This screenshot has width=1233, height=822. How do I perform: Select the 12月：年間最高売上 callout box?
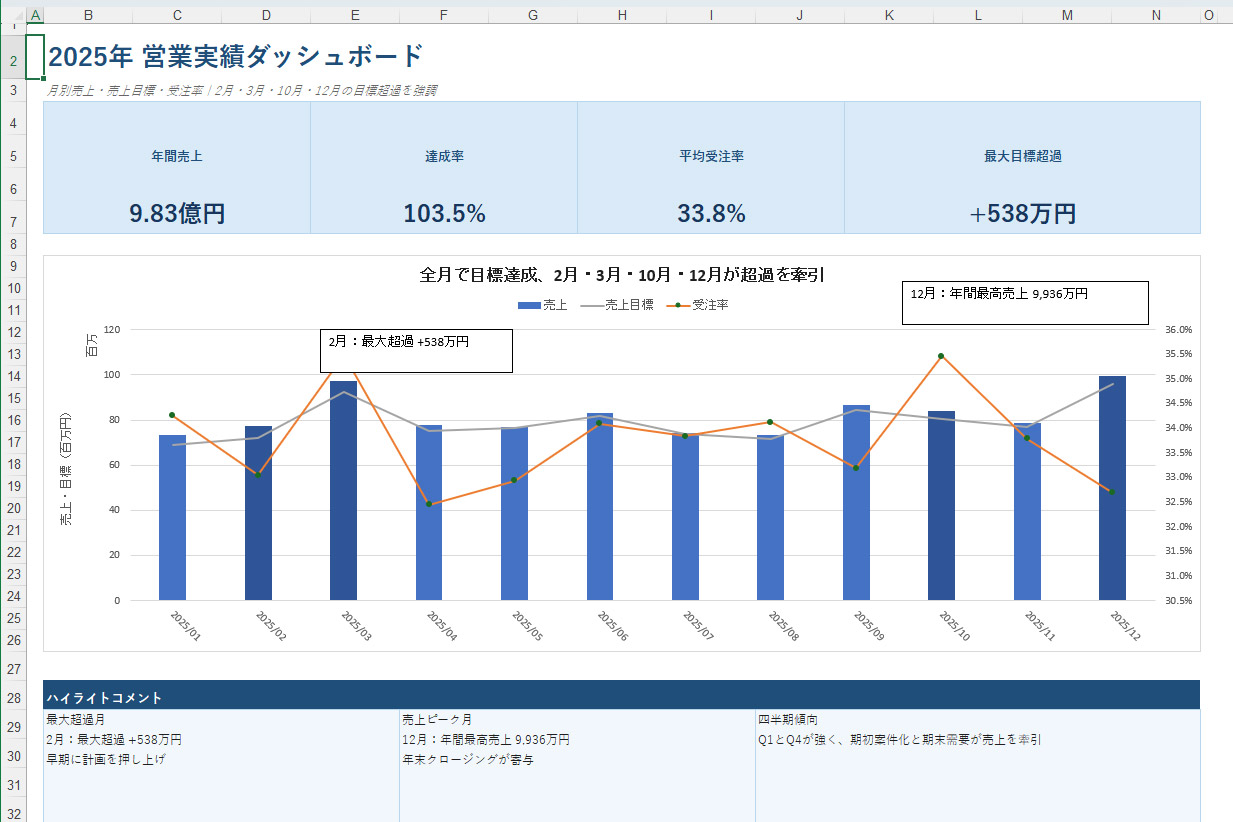(x=1025, y=302)
